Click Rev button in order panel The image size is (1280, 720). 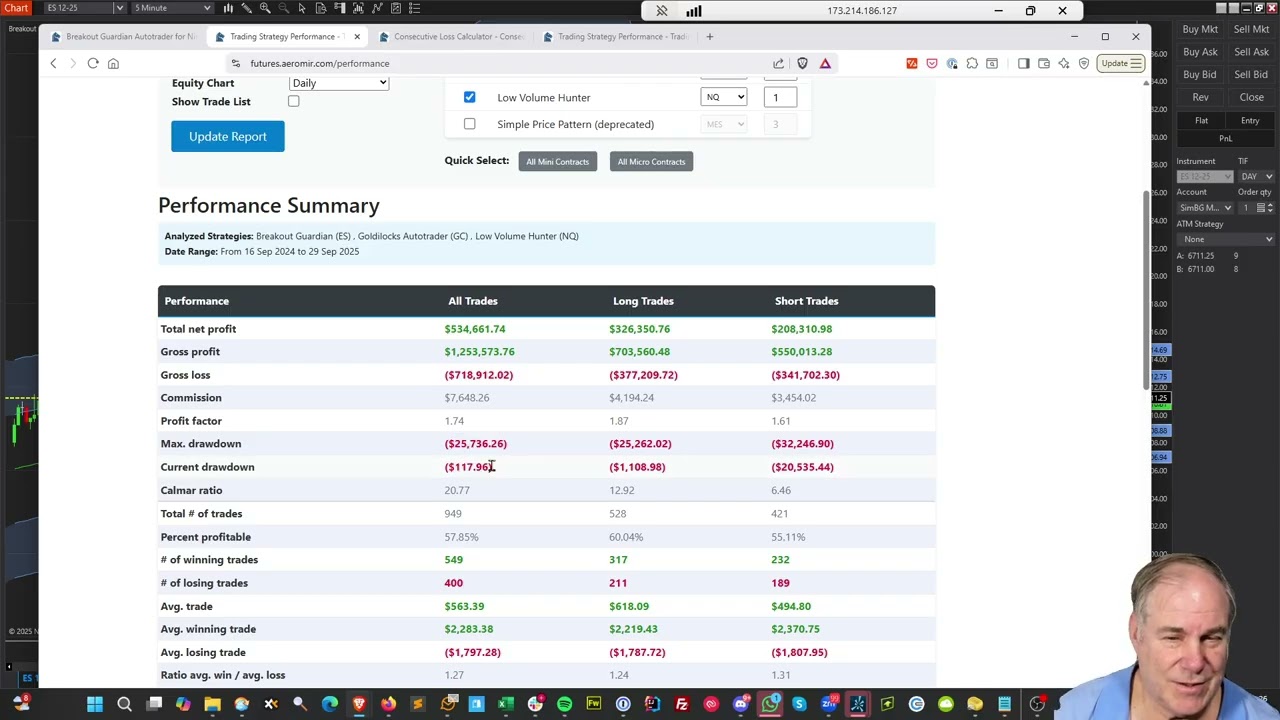(1200, 97)
